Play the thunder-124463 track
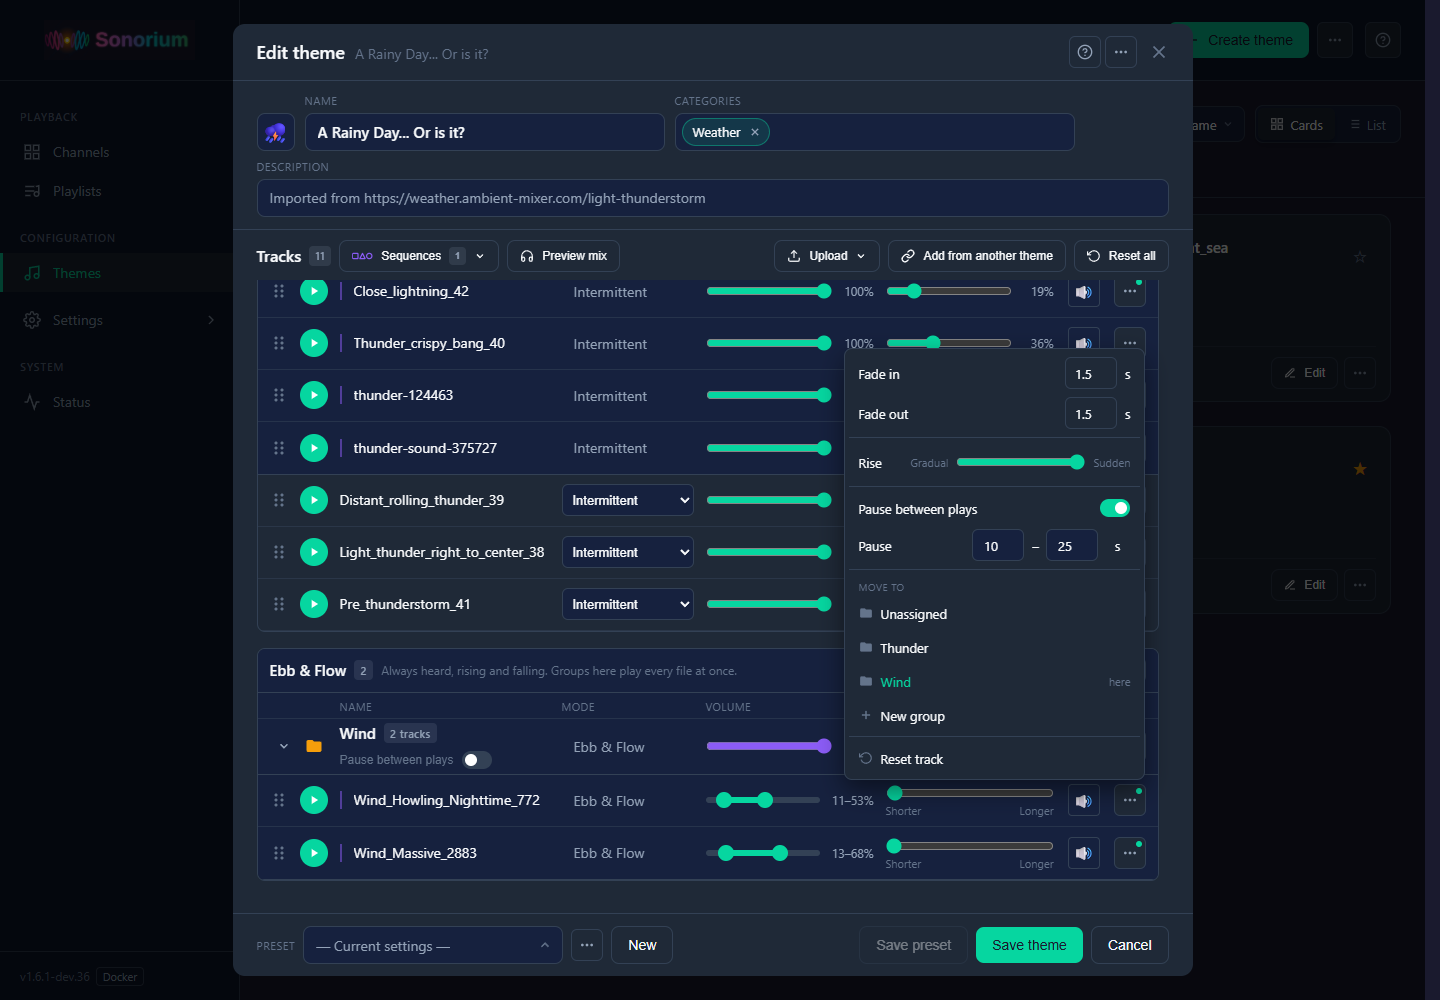The image size is (1440, 1000). tap(314, 395)
